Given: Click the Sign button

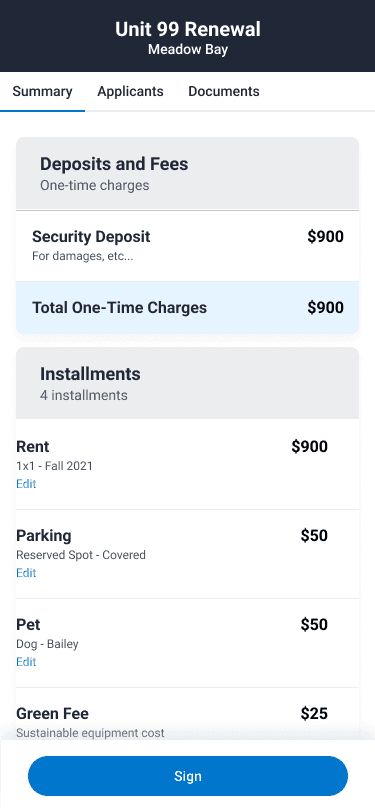Looking at the screenshot, I should click(188, 776).
